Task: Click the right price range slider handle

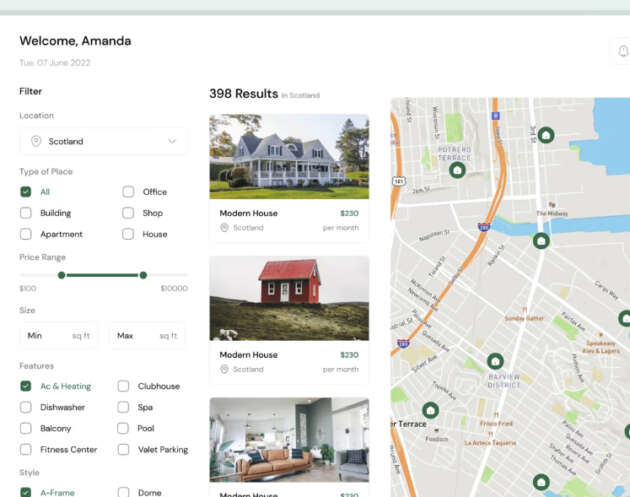Action: pos(143,275)
